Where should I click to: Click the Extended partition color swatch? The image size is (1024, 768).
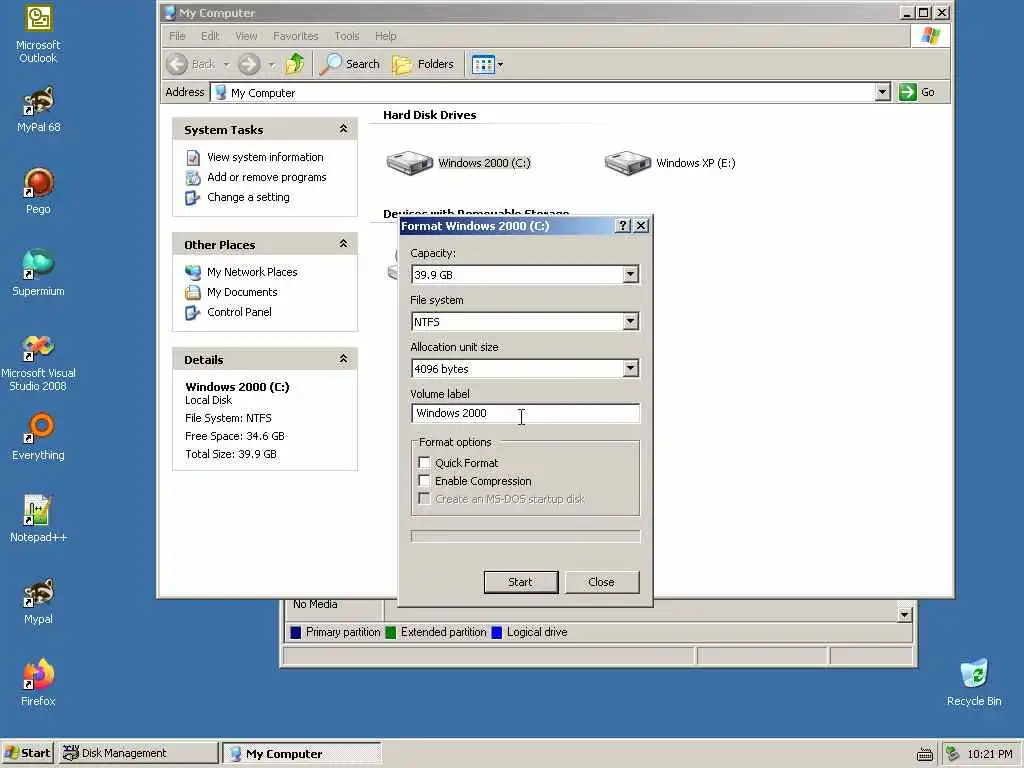[x=391, y=632]
